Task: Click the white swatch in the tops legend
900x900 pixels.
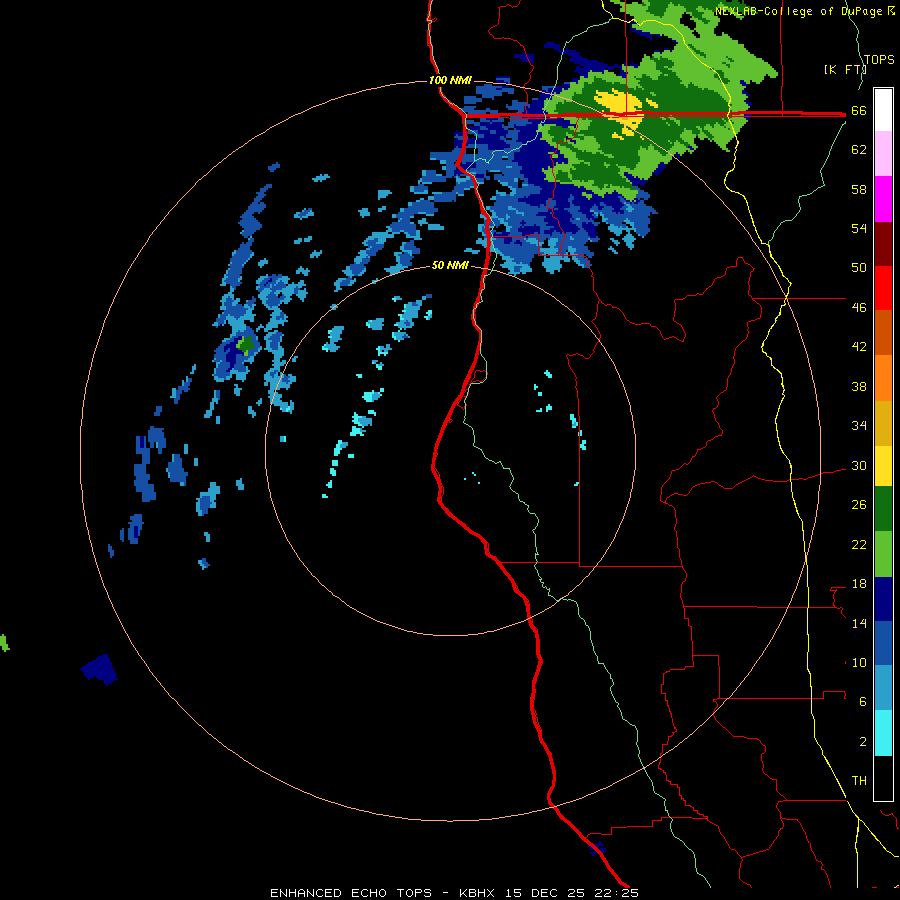Action: [883, 110]
